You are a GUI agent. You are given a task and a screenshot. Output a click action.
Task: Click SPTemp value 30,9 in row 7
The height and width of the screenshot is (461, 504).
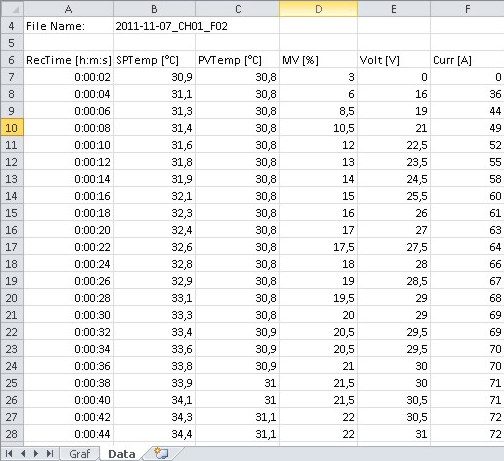point(154,77)
